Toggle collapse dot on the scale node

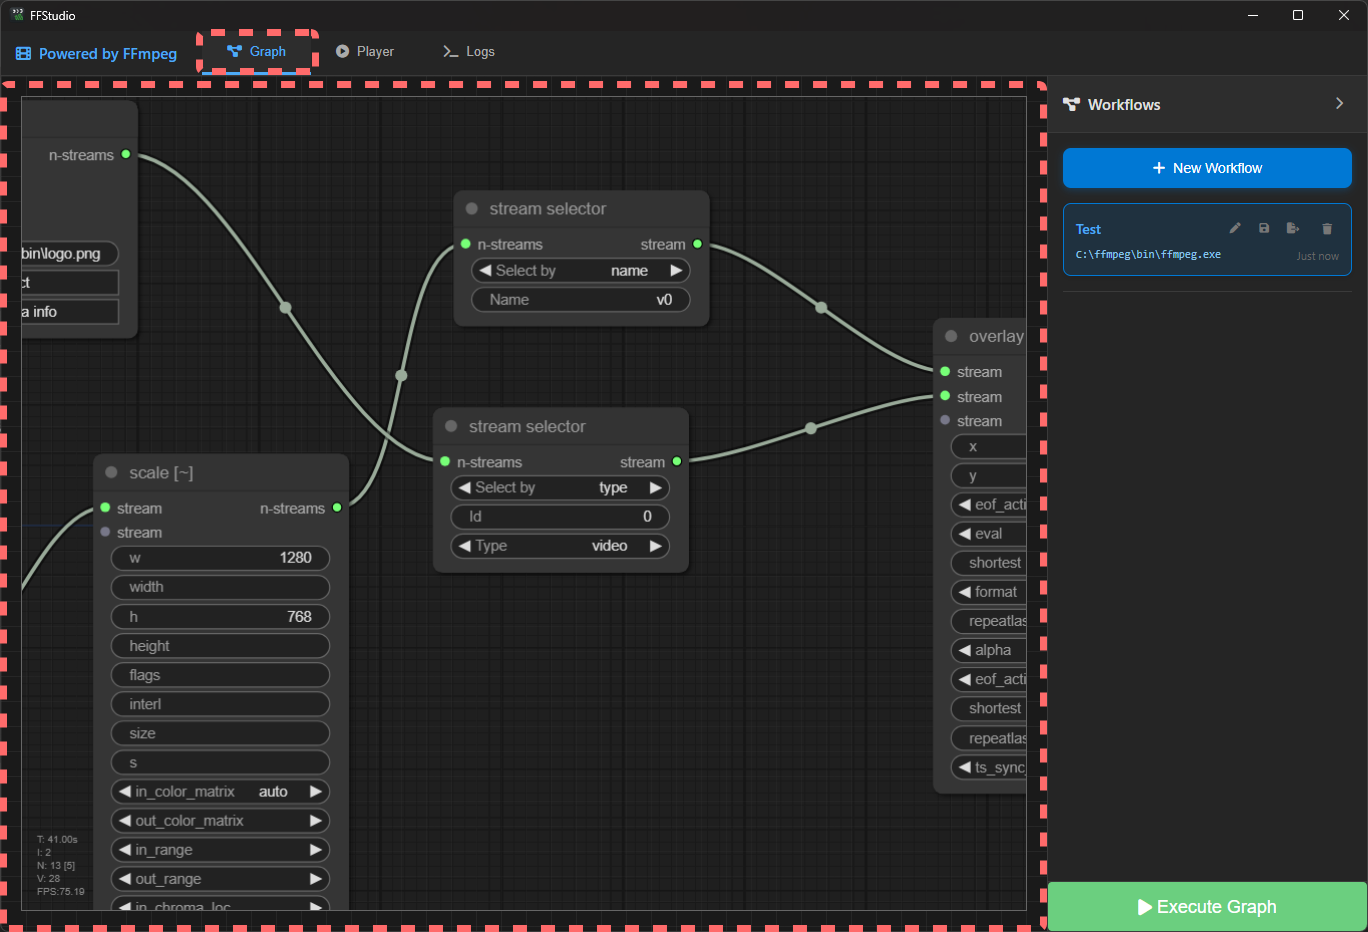tap(111, 472)
